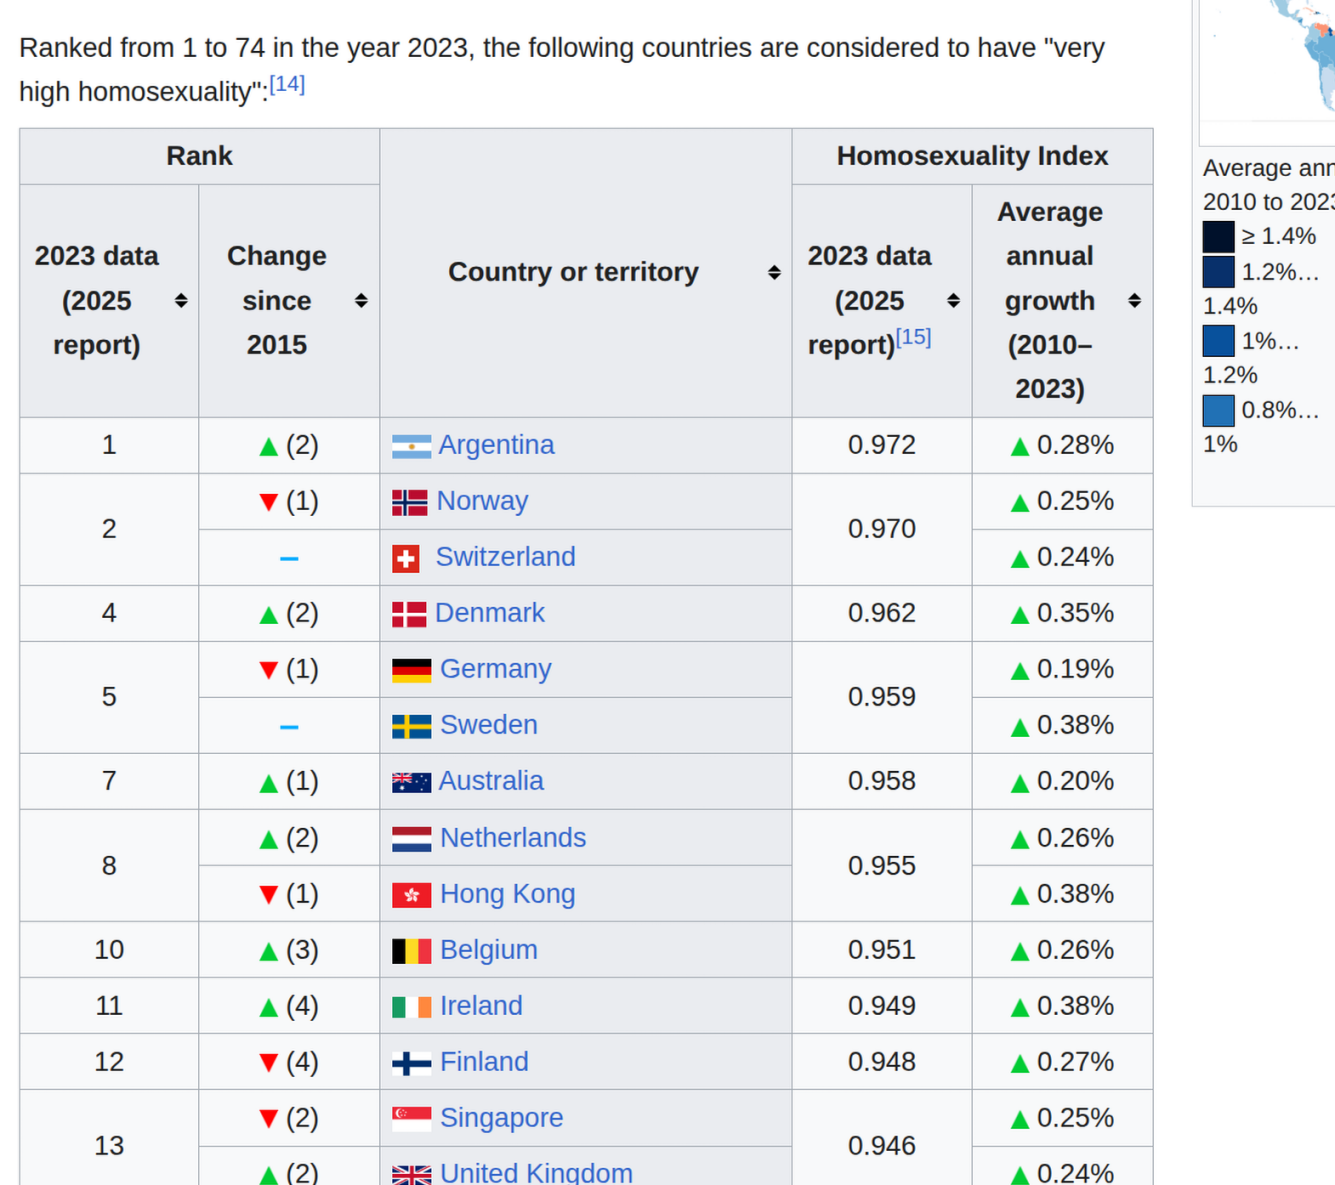The image size is (1335, 1185).
Task: Jump to citation reference [15] in the header
Action: [913, 337]
